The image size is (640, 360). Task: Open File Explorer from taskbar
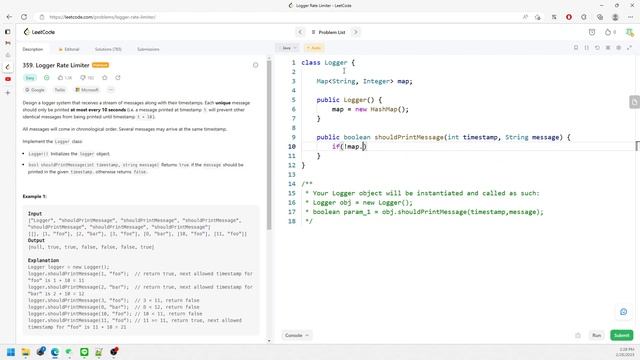pyautogui.click(x=25, y=352)
